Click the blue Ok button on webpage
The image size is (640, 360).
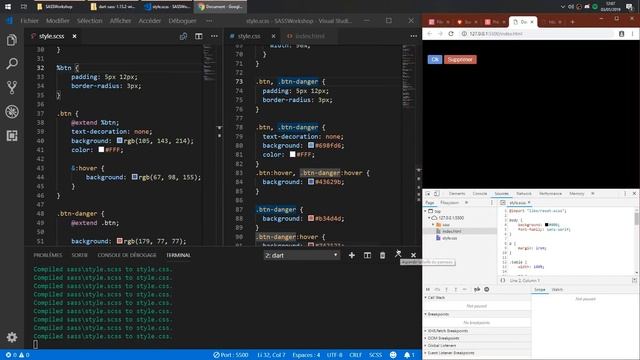pyautogui.click(x=435, y=60)
